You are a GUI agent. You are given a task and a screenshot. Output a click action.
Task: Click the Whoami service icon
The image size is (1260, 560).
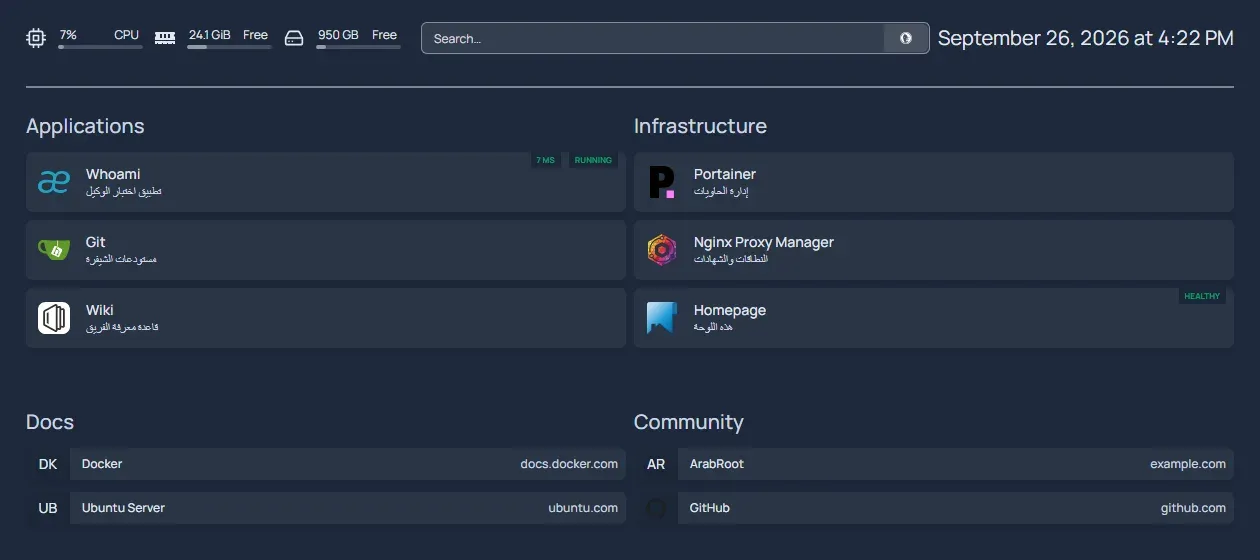[x=54, y=182]
